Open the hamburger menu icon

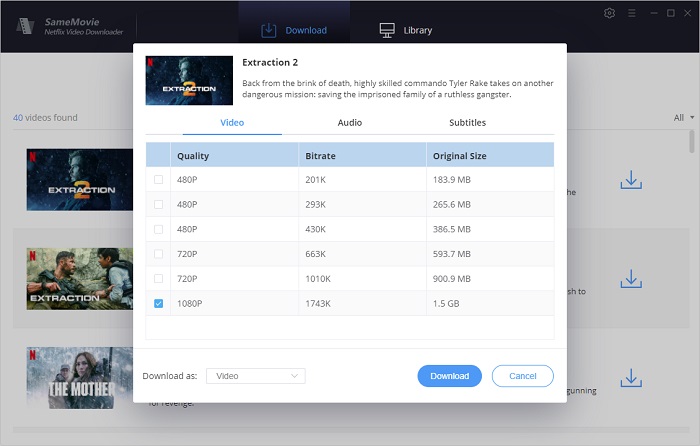[x=632, y=13]
